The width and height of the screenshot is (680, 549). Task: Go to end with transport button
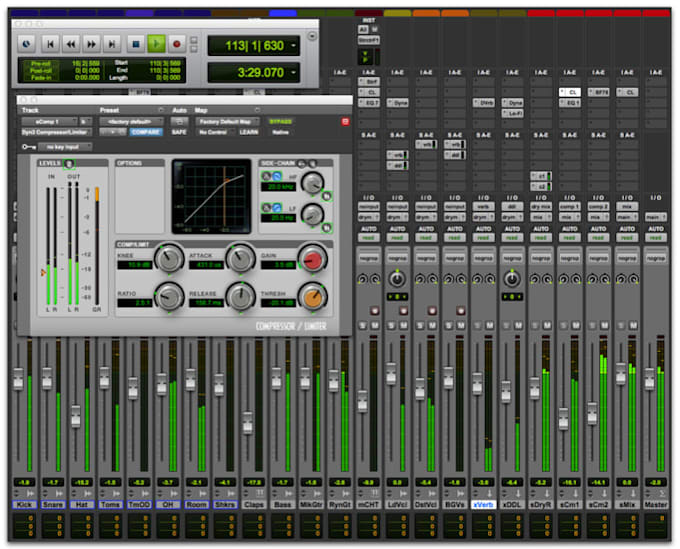pyautogui.click(x=111, y=44)
